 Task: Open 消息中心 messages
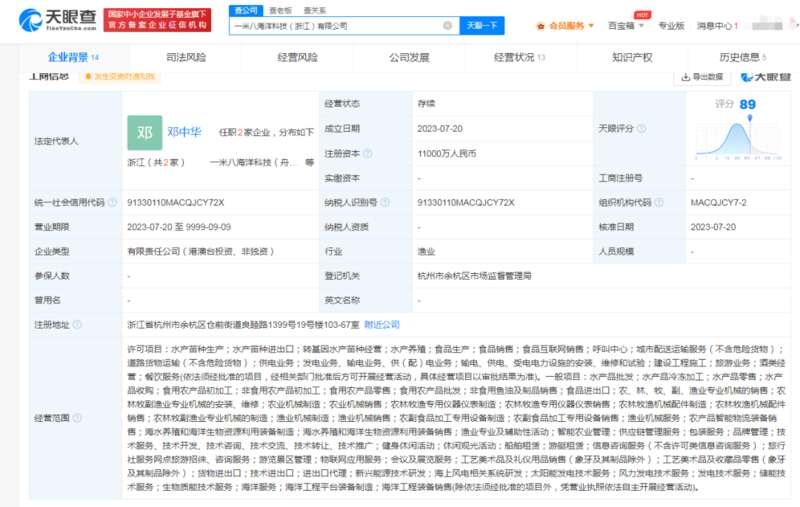tap(717, 26)
